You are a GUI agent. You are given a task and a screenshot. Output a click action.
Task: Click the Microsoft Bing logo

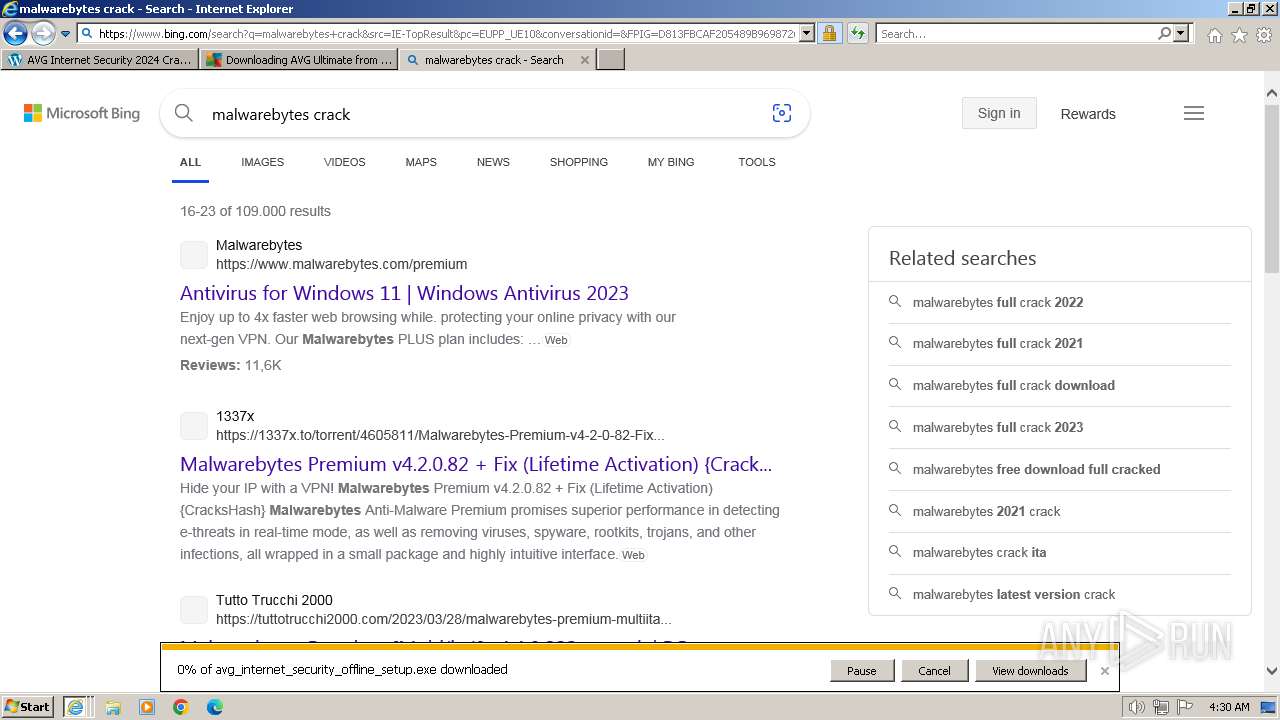82,114
